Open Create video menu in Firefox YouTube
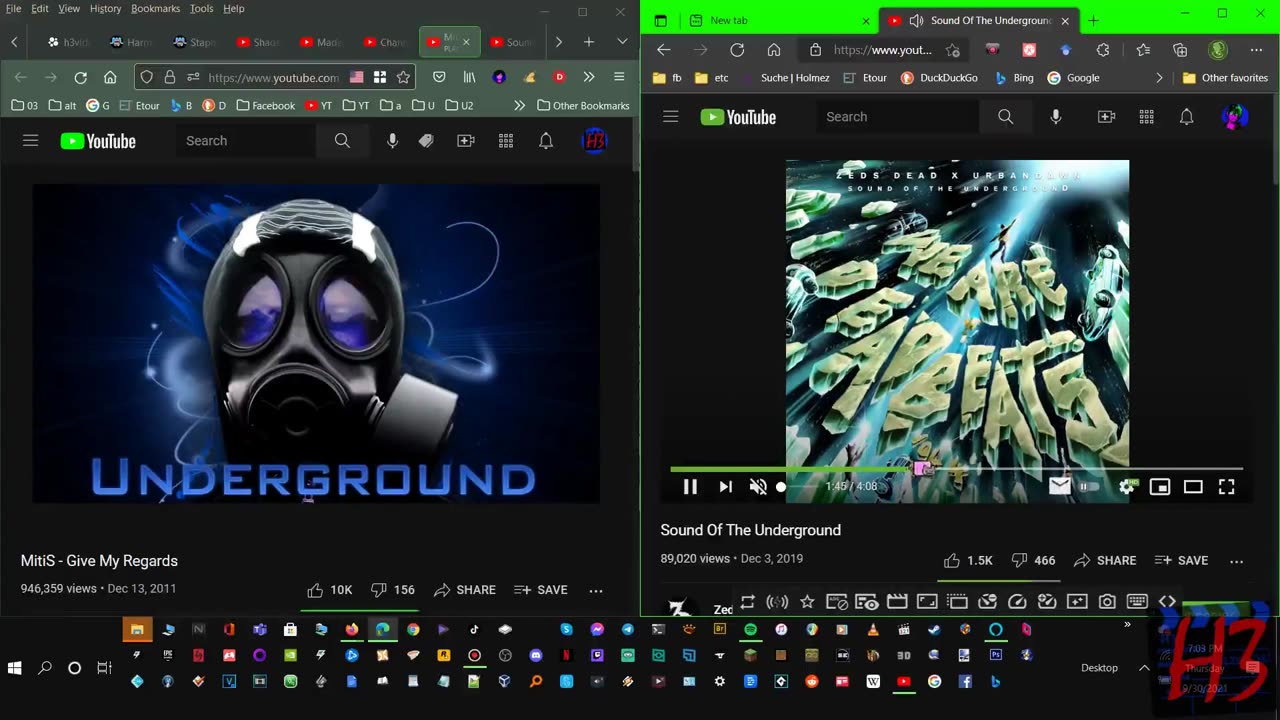Viewport: 1280px width, 720px height. click(466, 141)
